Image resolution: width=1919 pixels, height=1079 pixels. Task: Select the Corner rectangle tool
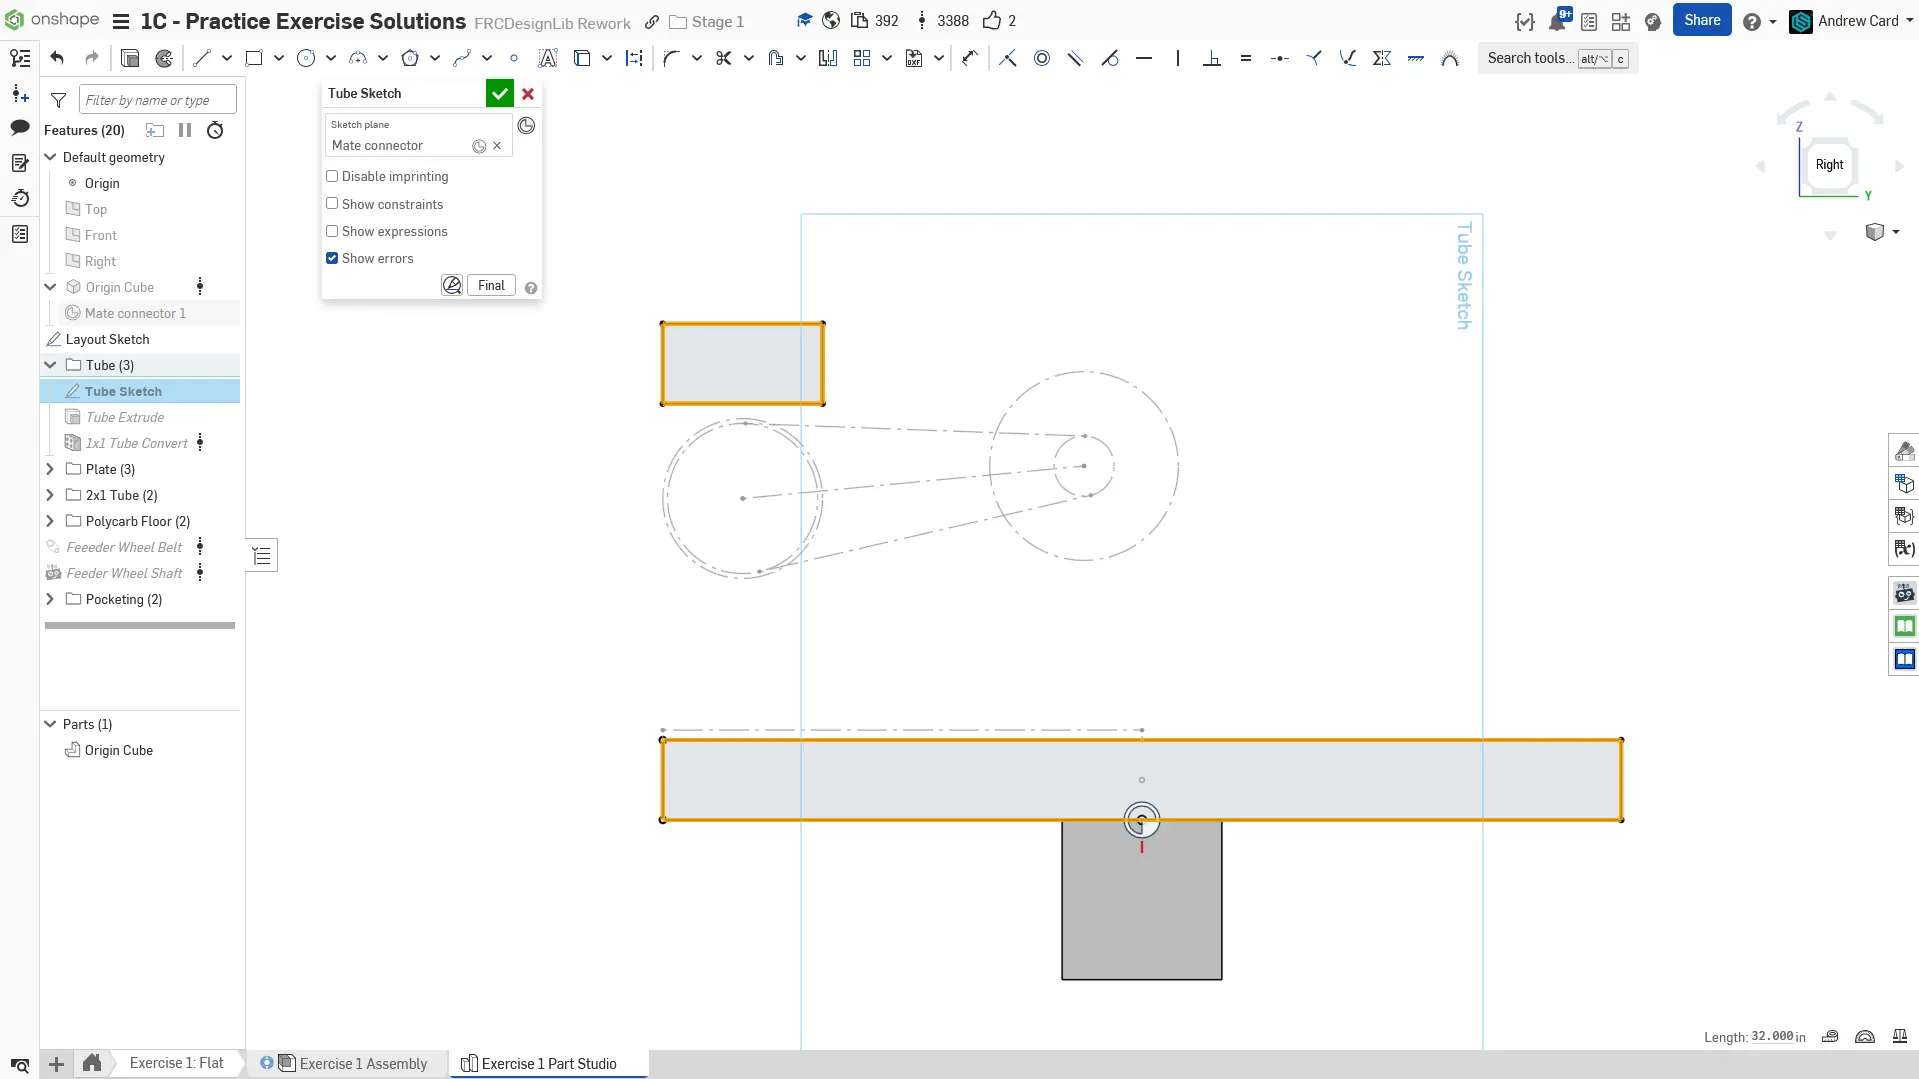coord(254,58)
